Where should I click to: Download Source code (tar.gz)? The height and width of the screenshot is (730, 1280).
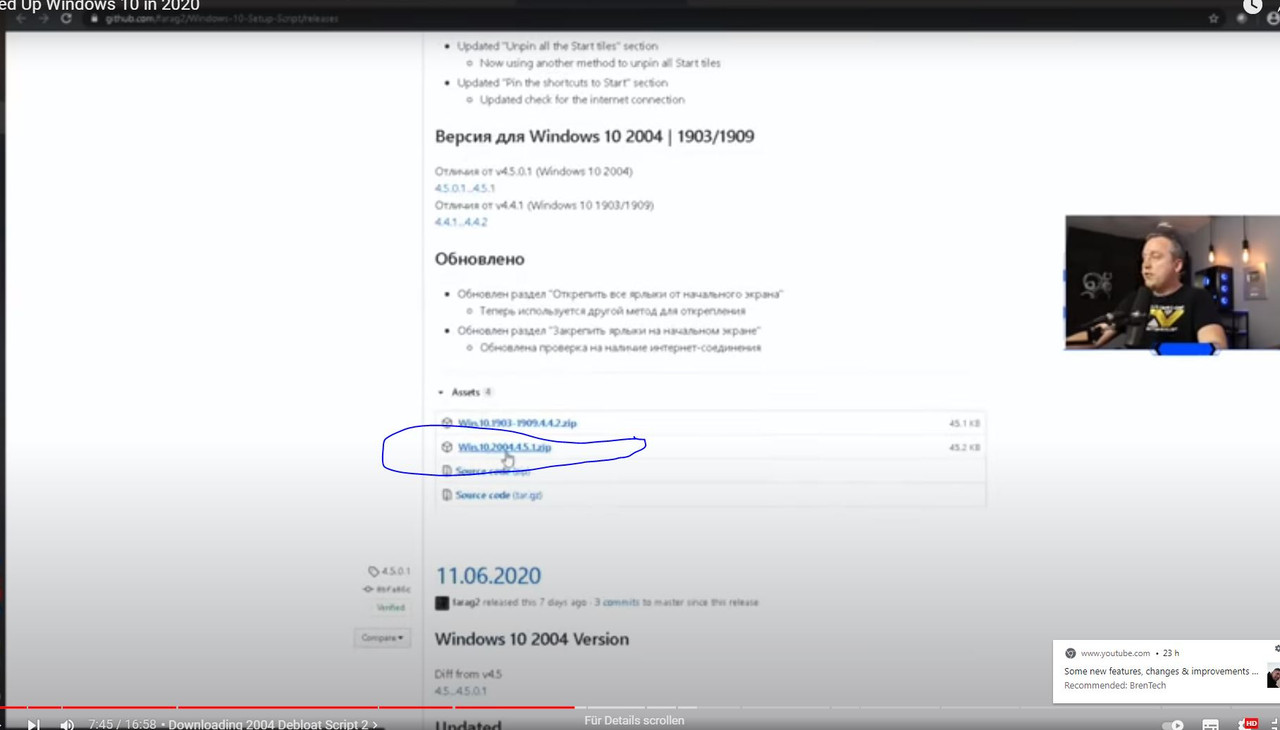(x=499, y=495)
